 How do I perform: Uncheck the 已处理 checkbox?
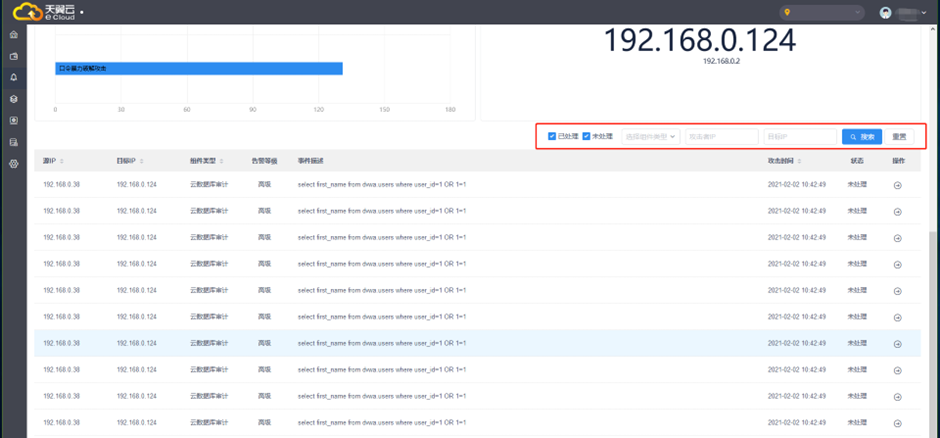click(x=552, y=136)
